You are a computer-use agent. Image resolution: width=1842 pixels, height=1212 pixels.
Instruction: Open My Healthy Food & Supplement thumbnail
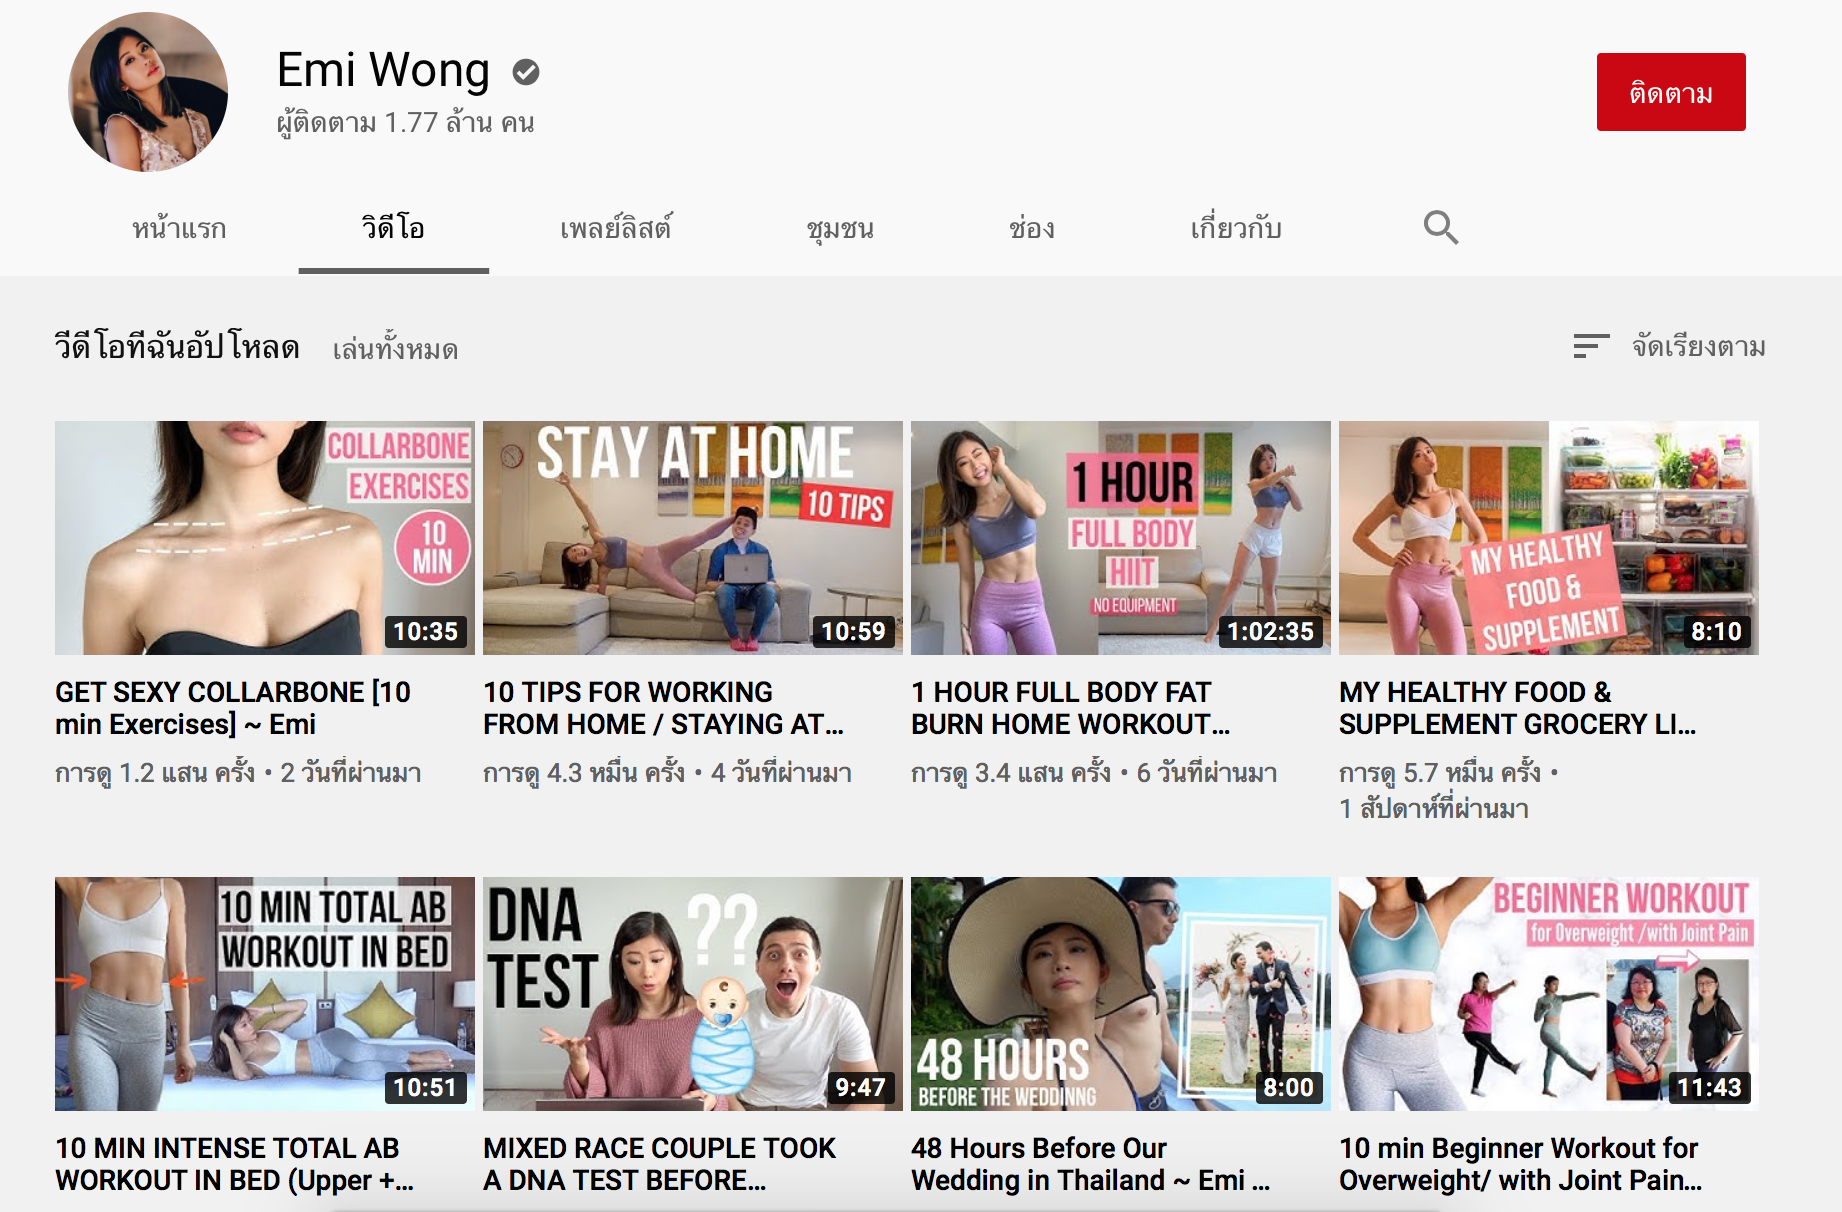click(1548, 538)
